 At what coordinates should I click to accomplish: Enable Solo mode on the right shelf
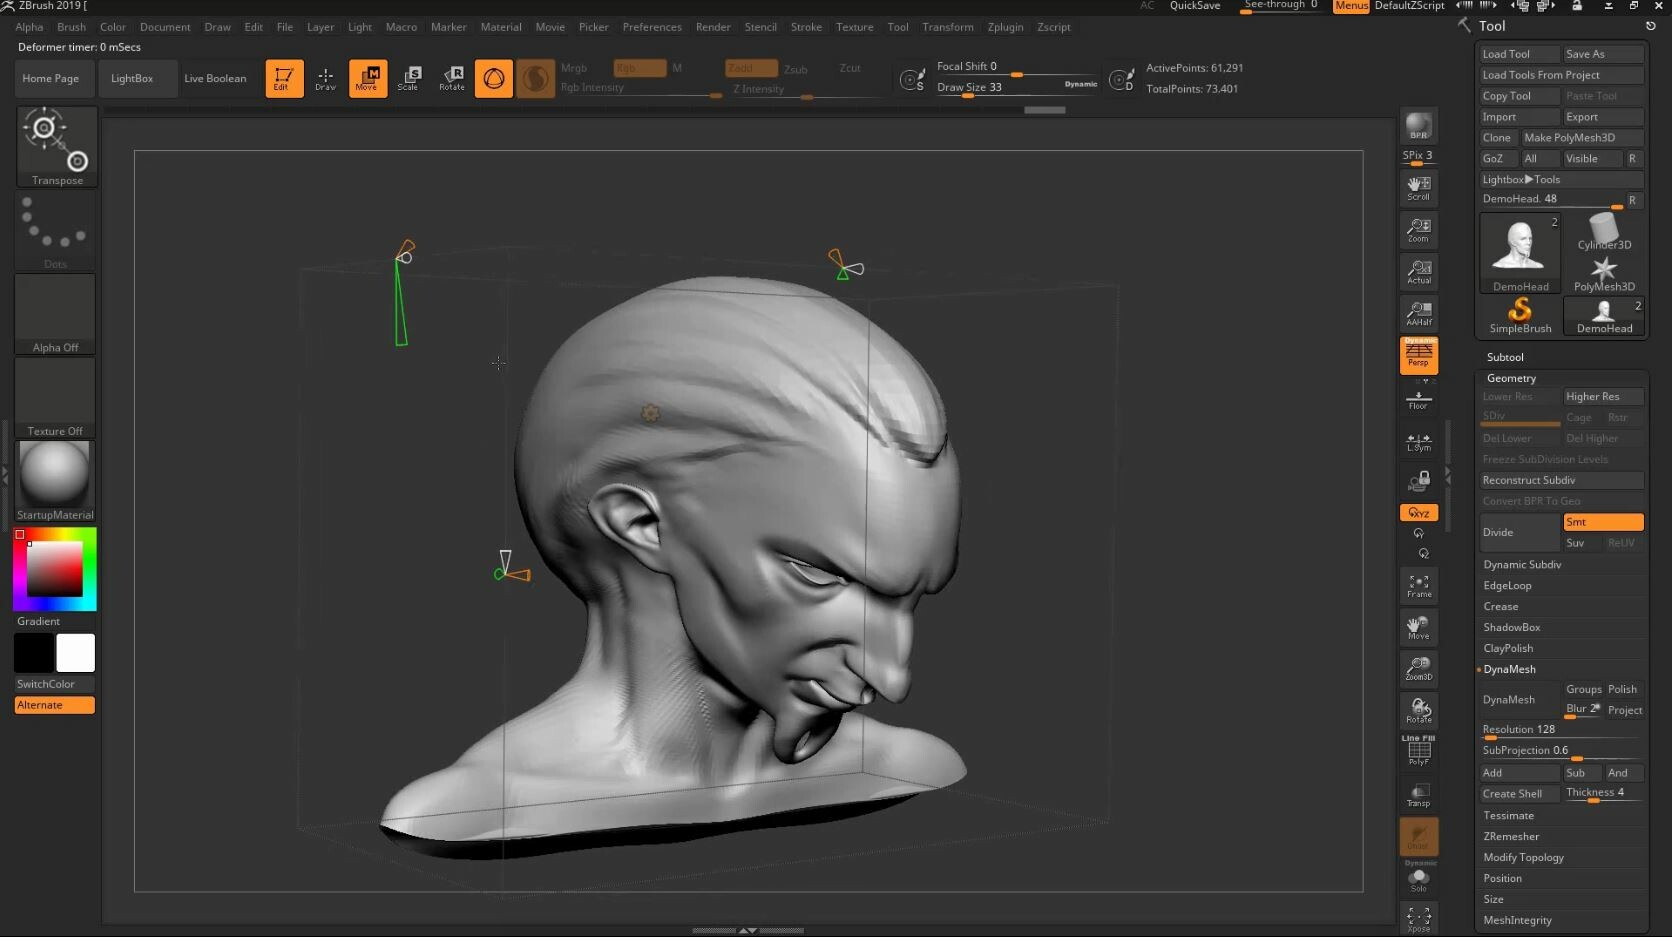(1418, 878)
